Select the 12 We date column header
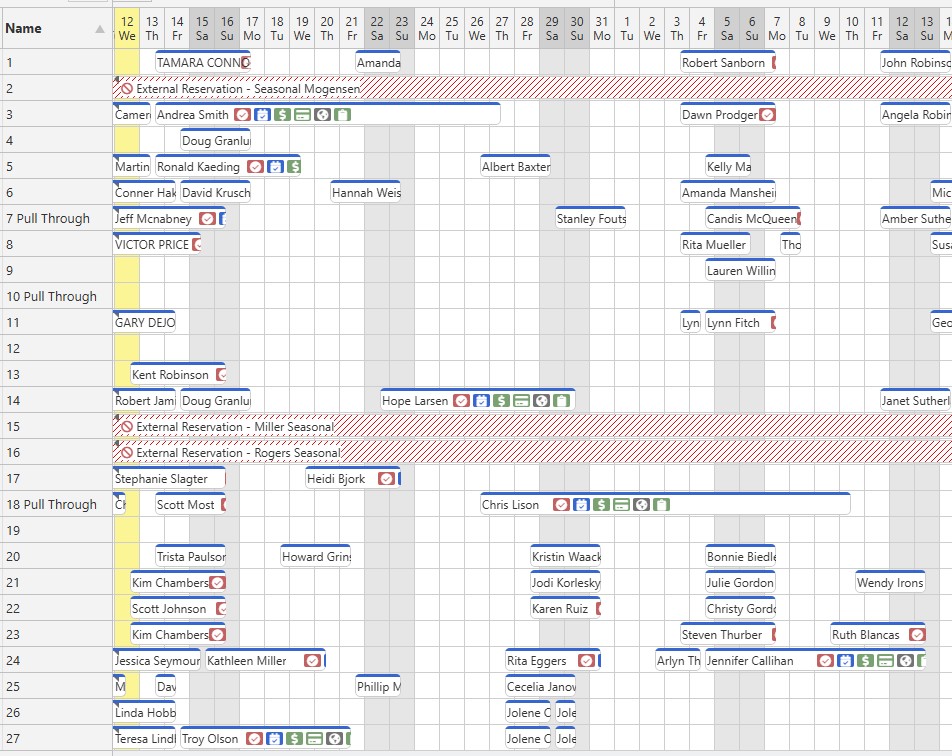Image resolution: width=952 pixels, height=756 pixels. point(127,29)
